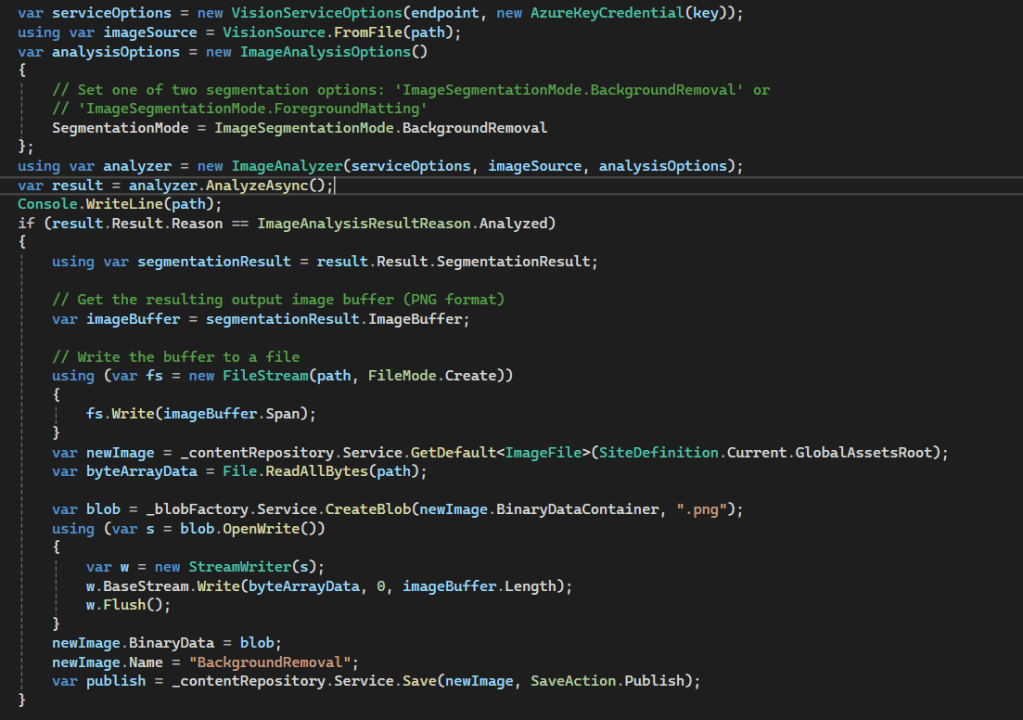
Task: Click the 'Write the buffer to a file' comment
Action: click(x=175, y=357)
